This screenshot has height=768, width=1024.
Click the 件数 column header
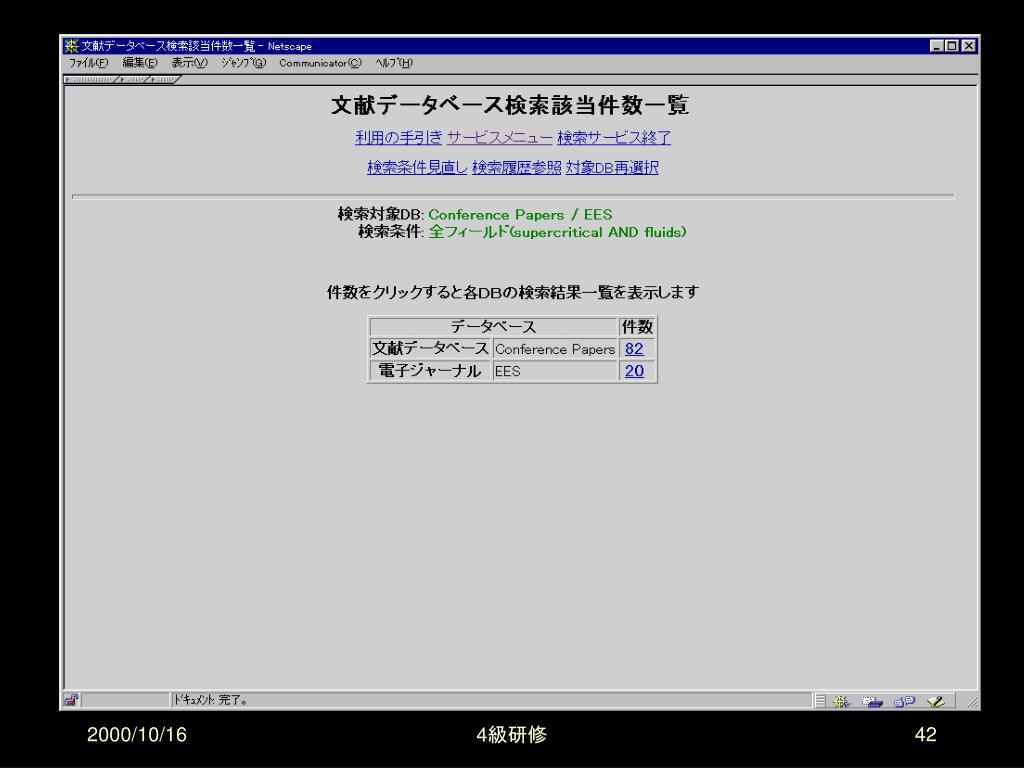637,327
